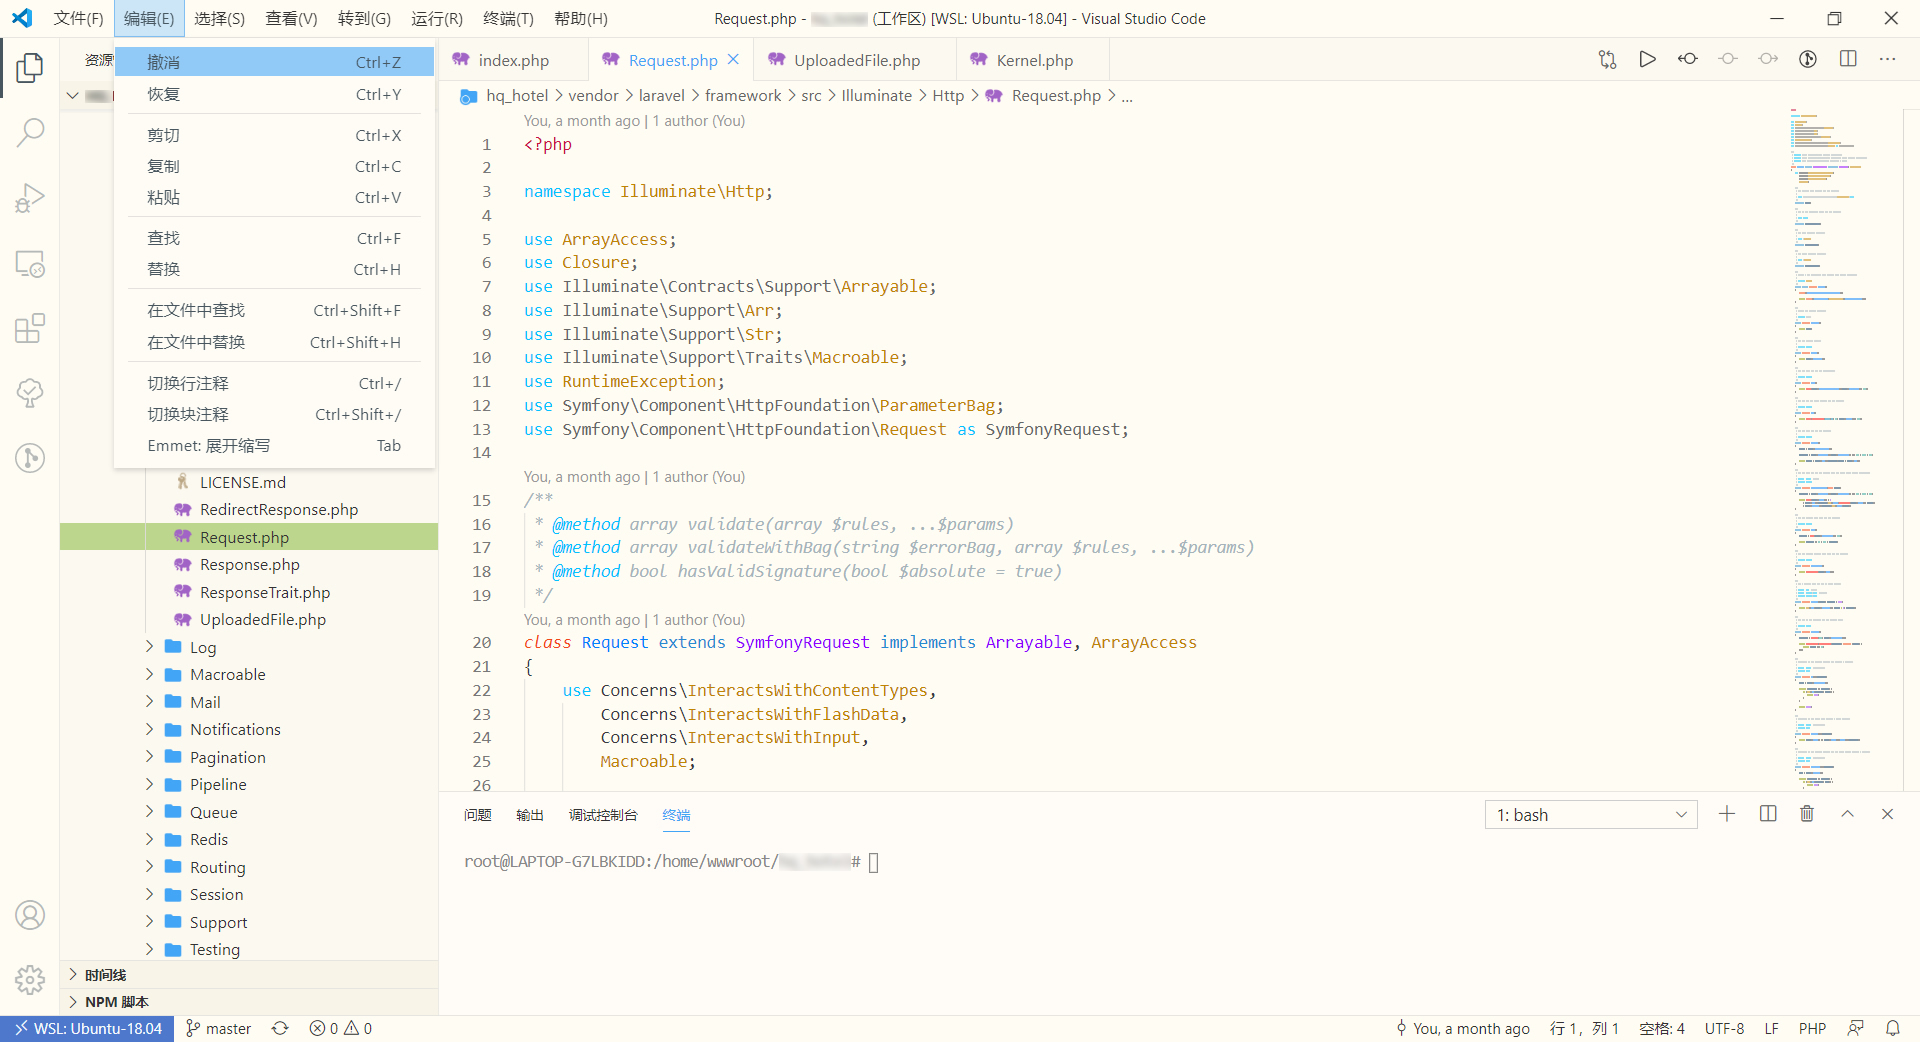Open the Extensions view
Viewport: 1920px width, 1042px height.
[30, 329]
